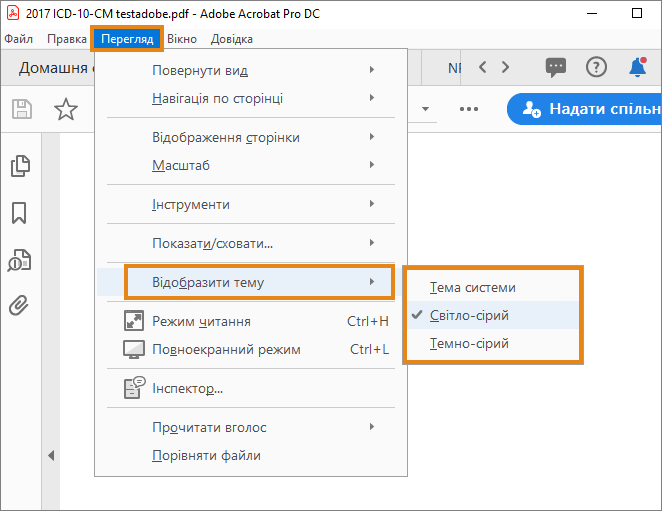This screenshot has height=511, width=662.
Task: Collapse the left panel with arrow
Action: [x=51, y=455]
